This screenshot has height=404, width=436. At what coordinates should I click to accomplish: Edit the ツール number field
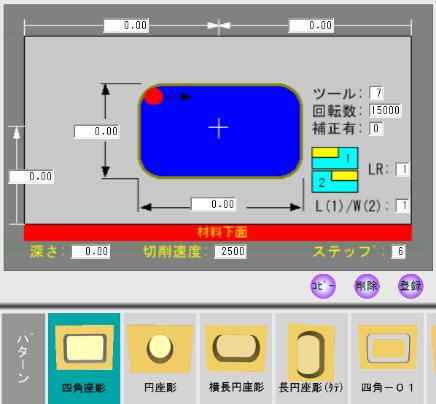(377, 93)
